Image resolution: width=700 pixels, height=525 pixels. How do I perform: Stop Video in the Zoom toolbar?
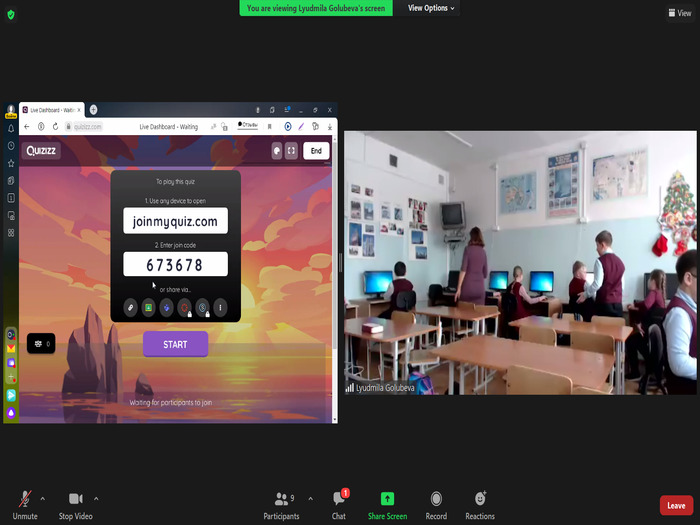[x=75, y=505]
